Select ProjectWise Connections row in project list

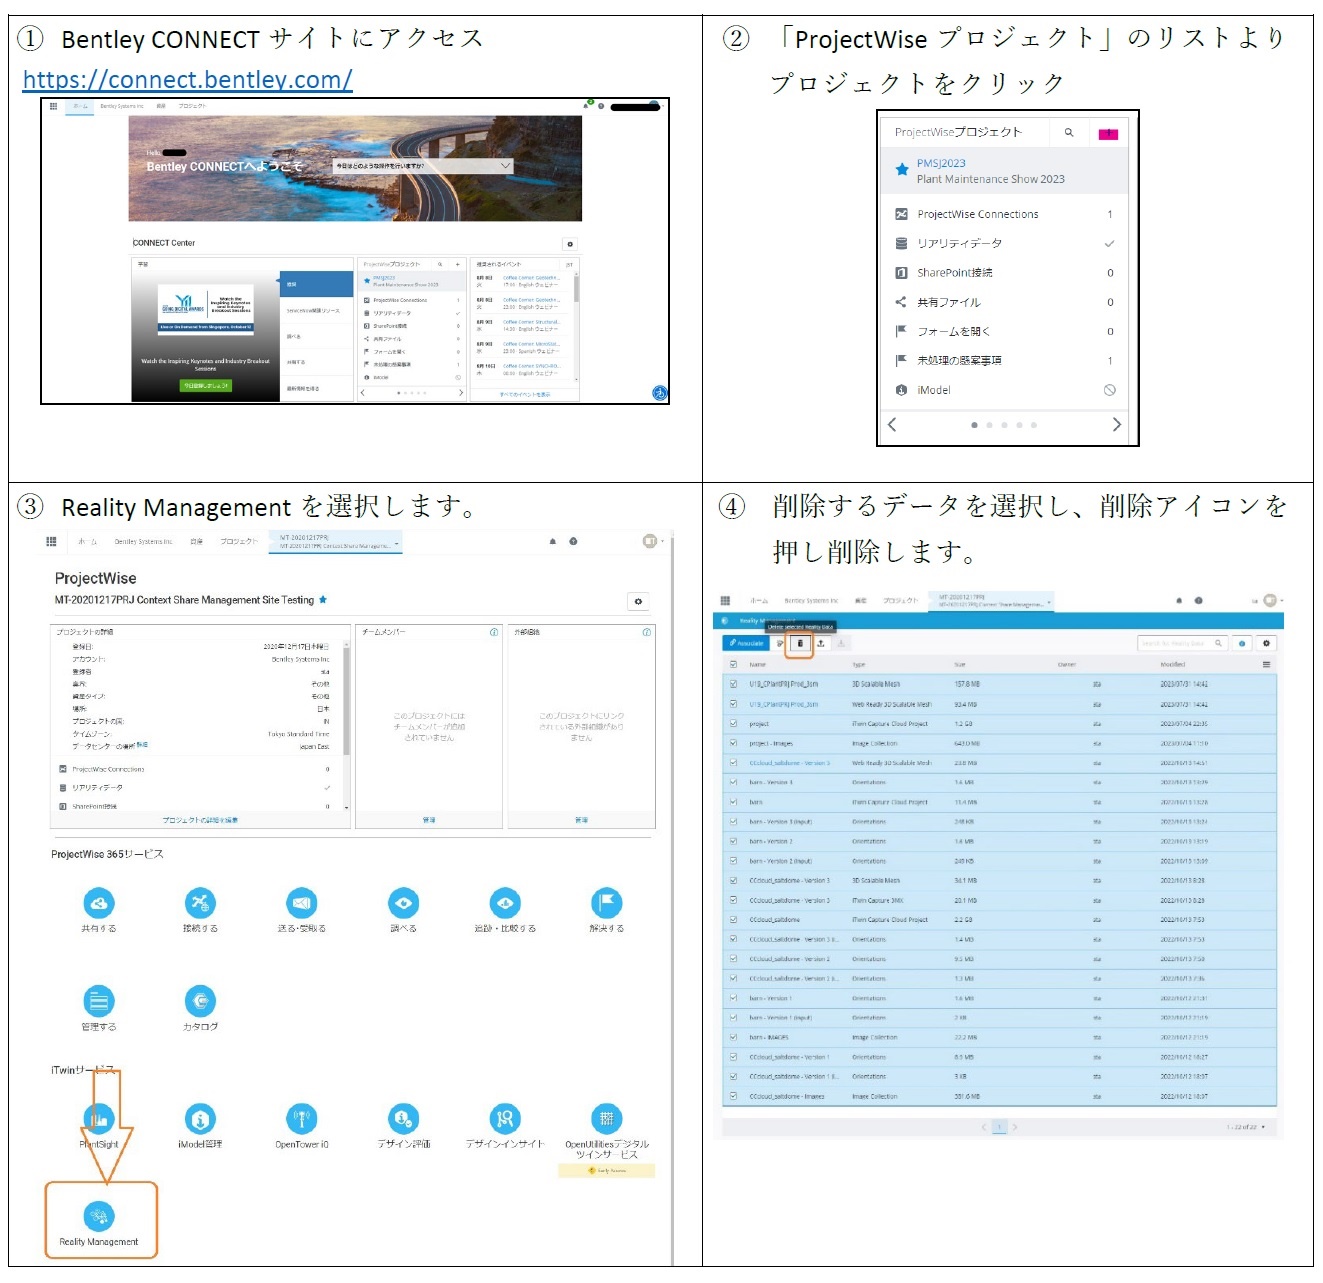(1004, 214)
